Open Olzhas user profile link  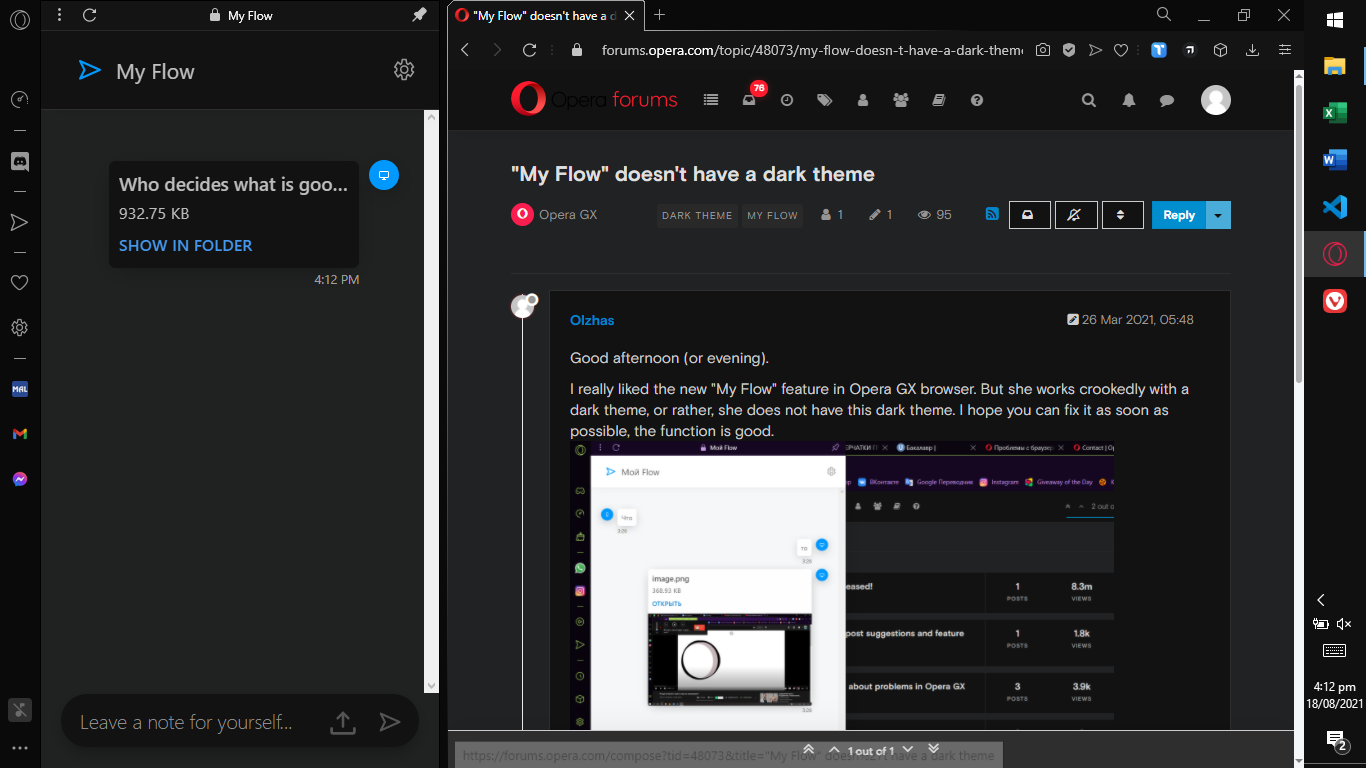pyautogui.click(x=592, y=320)
